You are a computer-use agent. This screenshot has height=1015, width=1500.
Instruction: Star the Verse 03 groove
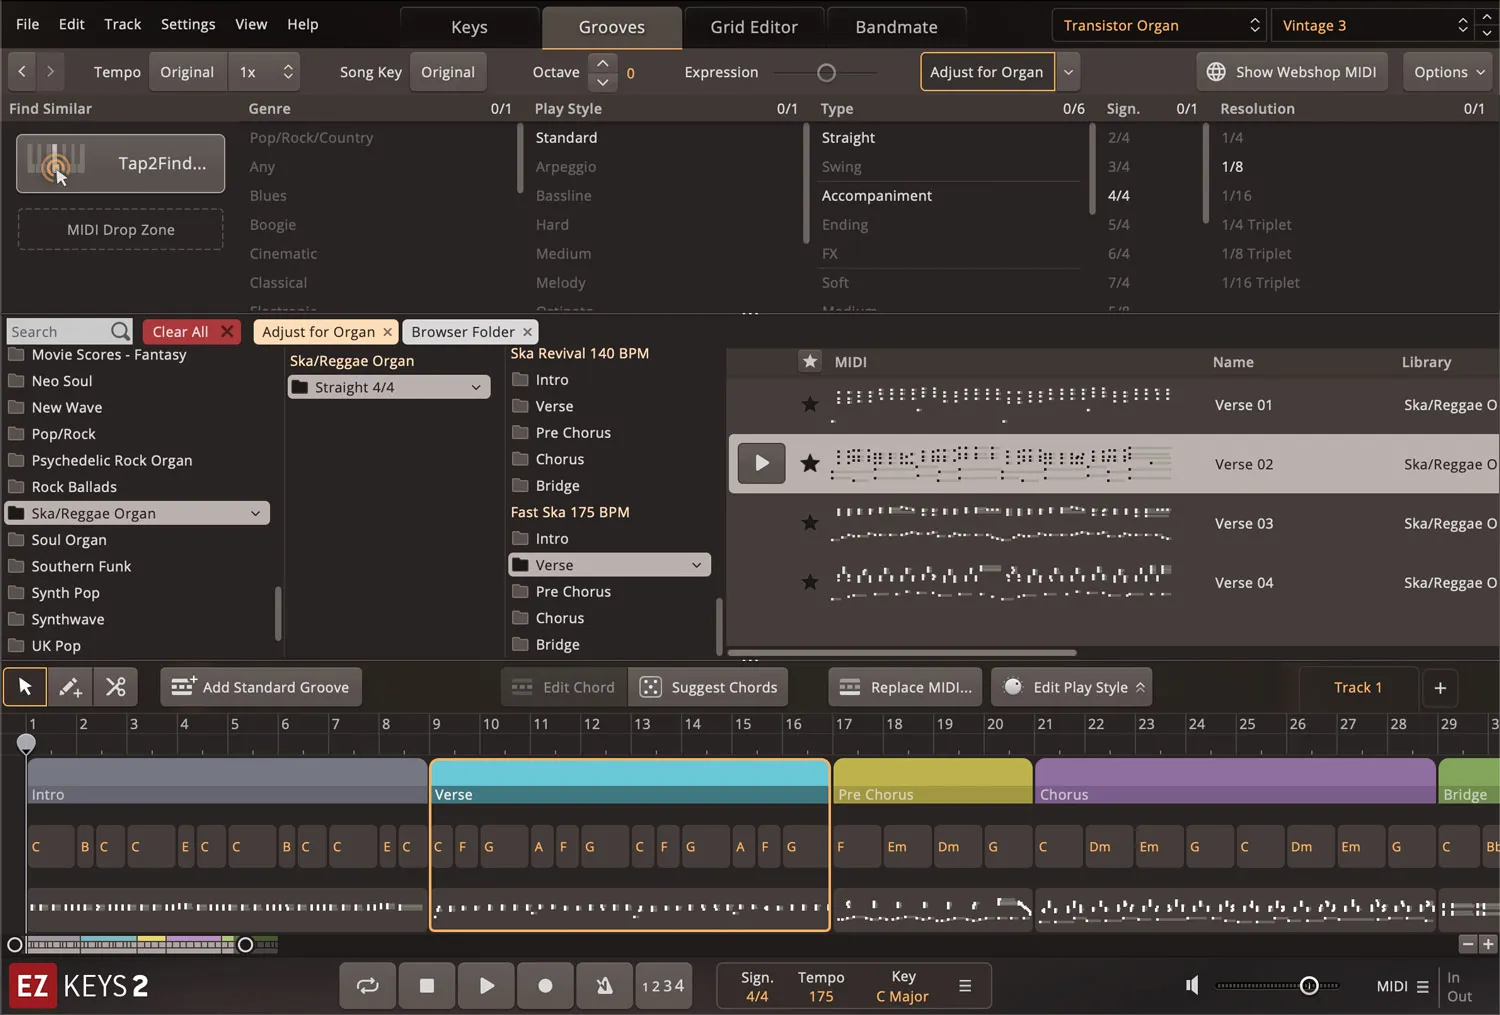pyautogui.click(x=810, y=522)
